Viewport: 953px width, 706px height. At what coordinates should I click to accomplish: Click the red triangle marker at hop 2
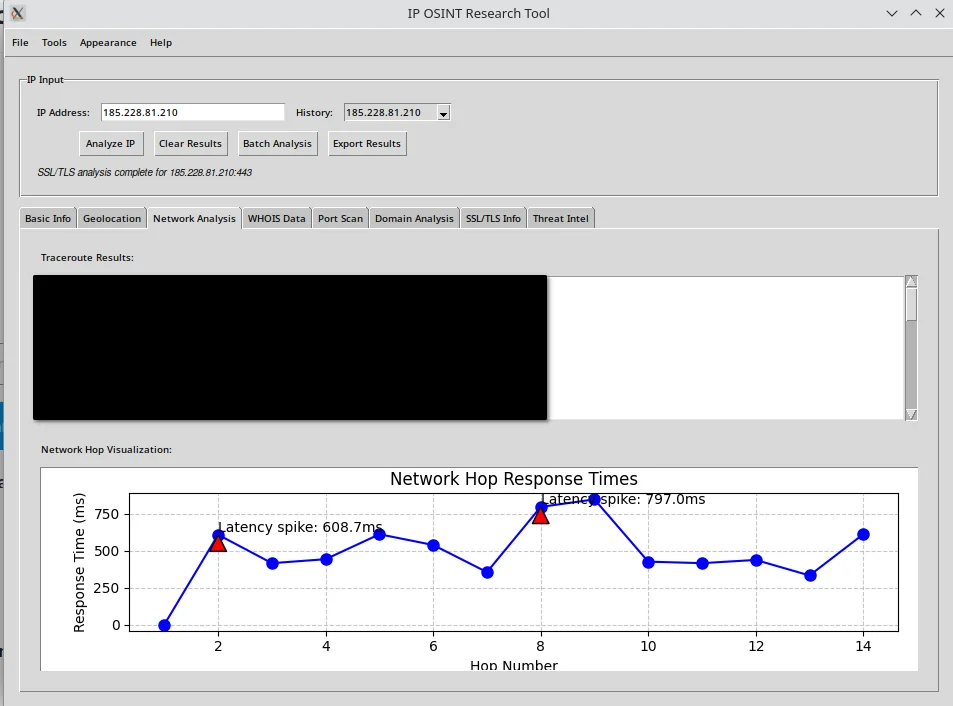point(218,543)
